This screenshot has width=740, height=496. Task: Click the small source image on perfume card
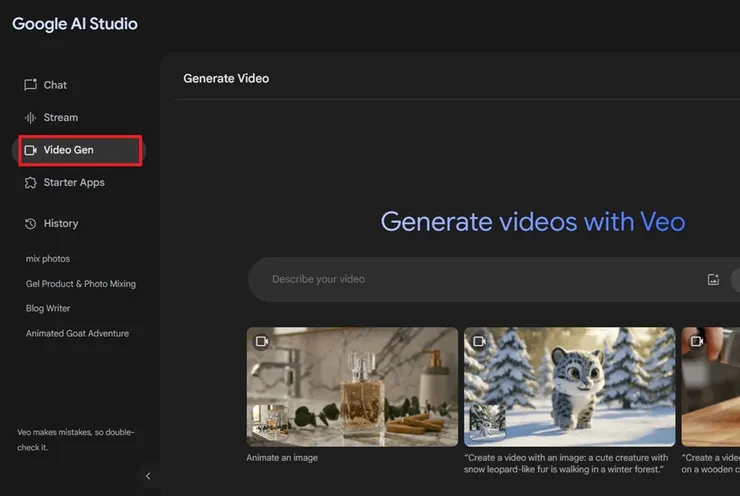(x=270, y=422)
